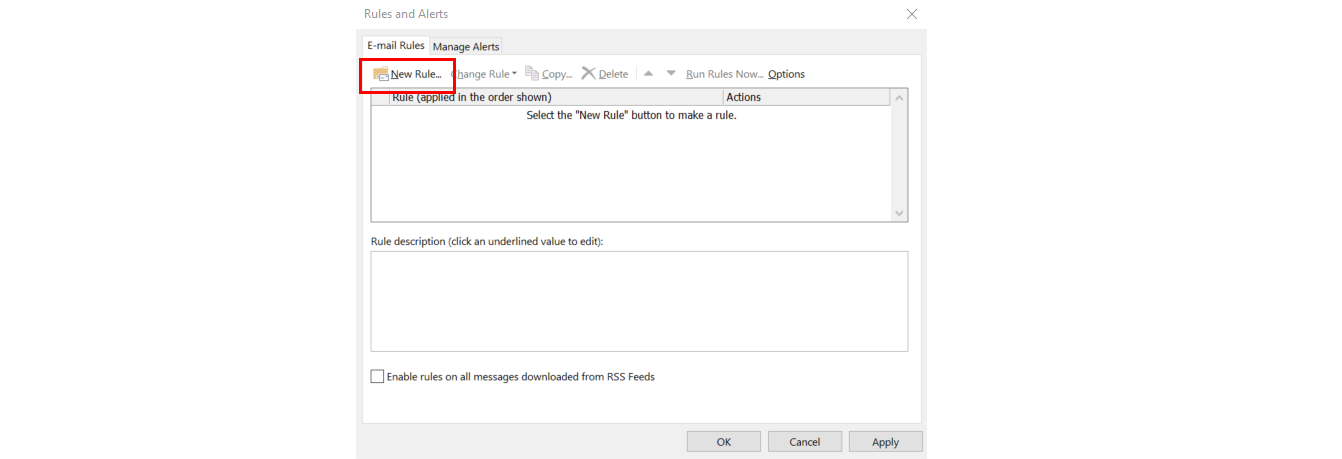
Task: Move rule up with the arrow
Action: (x=648, y=73)
